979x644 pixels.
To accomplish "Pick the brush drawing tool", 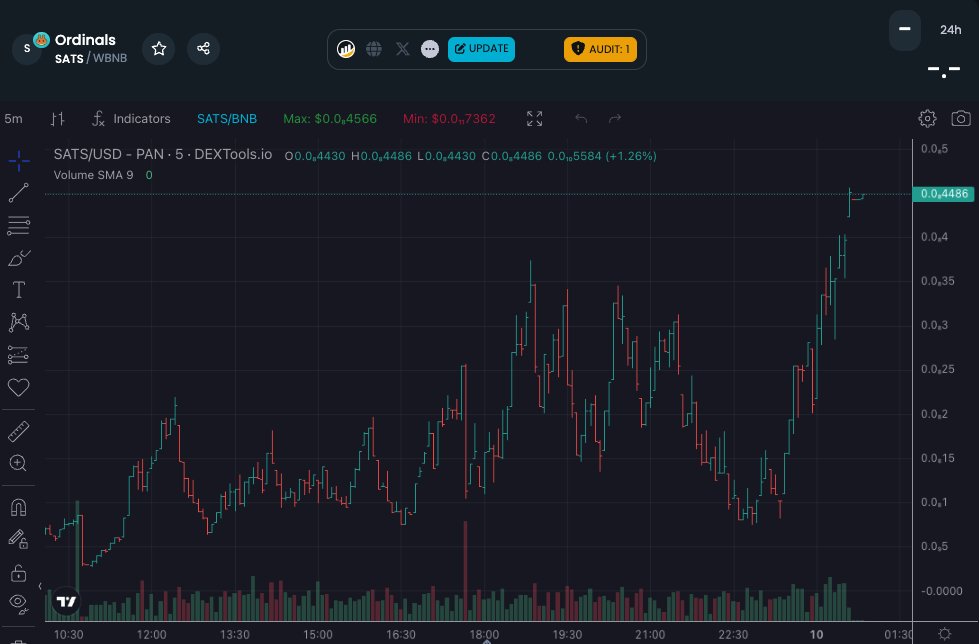I will coord(19,258).
